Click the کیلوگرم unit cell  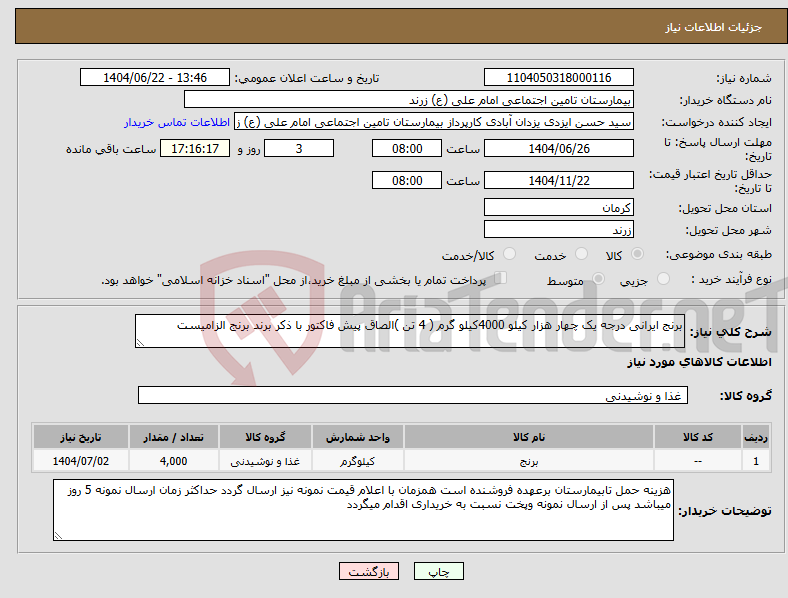pyautogui.click(x=357, y=461)
